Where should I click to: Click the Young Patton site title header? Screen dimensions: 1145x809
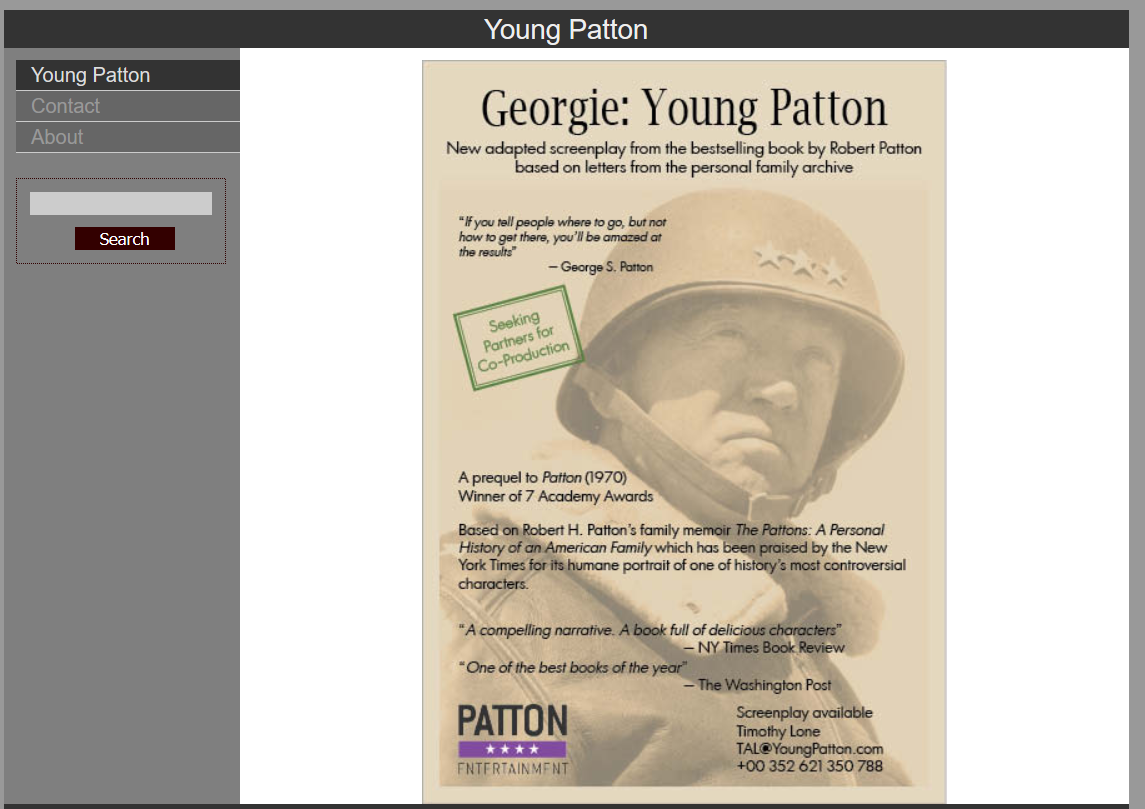(x=566, y=30)
